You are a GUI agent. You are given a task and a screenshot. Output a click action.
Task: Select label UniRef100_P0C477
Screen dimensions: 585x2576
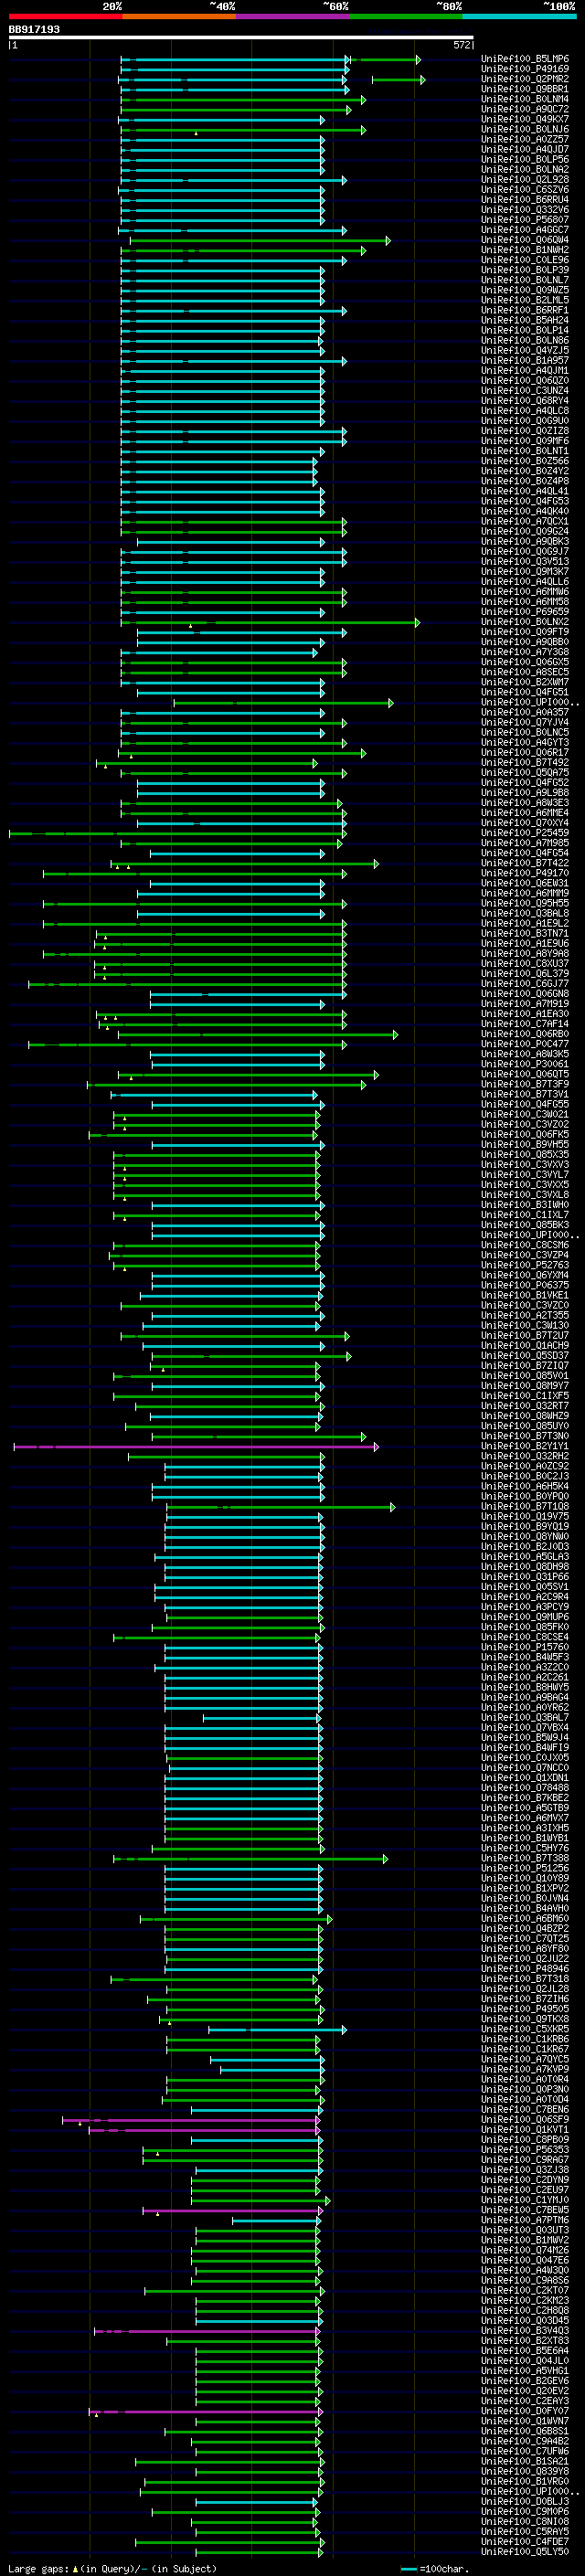click(x=525, y=1044)
